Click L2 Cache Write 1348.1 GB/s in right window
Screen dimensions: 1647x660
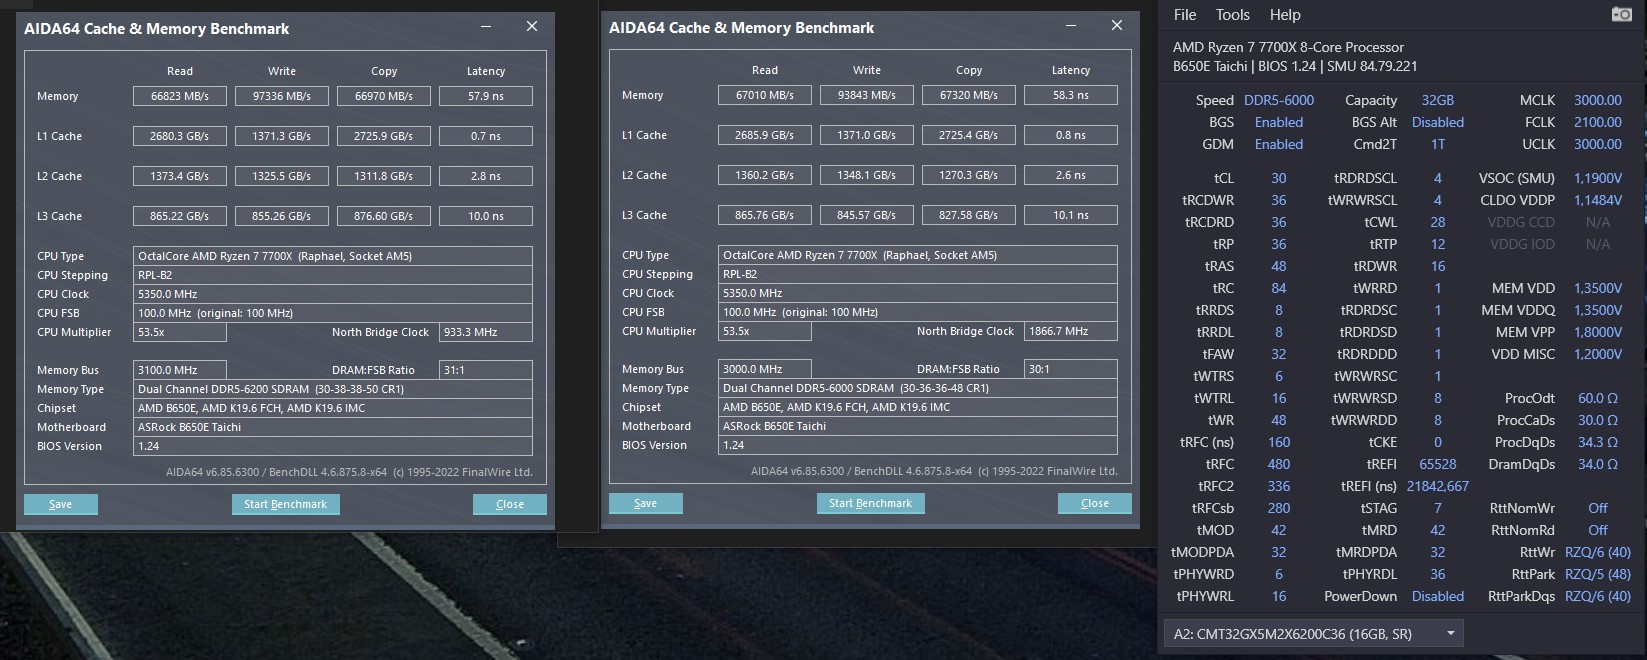pyautogui.click(x=867, y=175)
